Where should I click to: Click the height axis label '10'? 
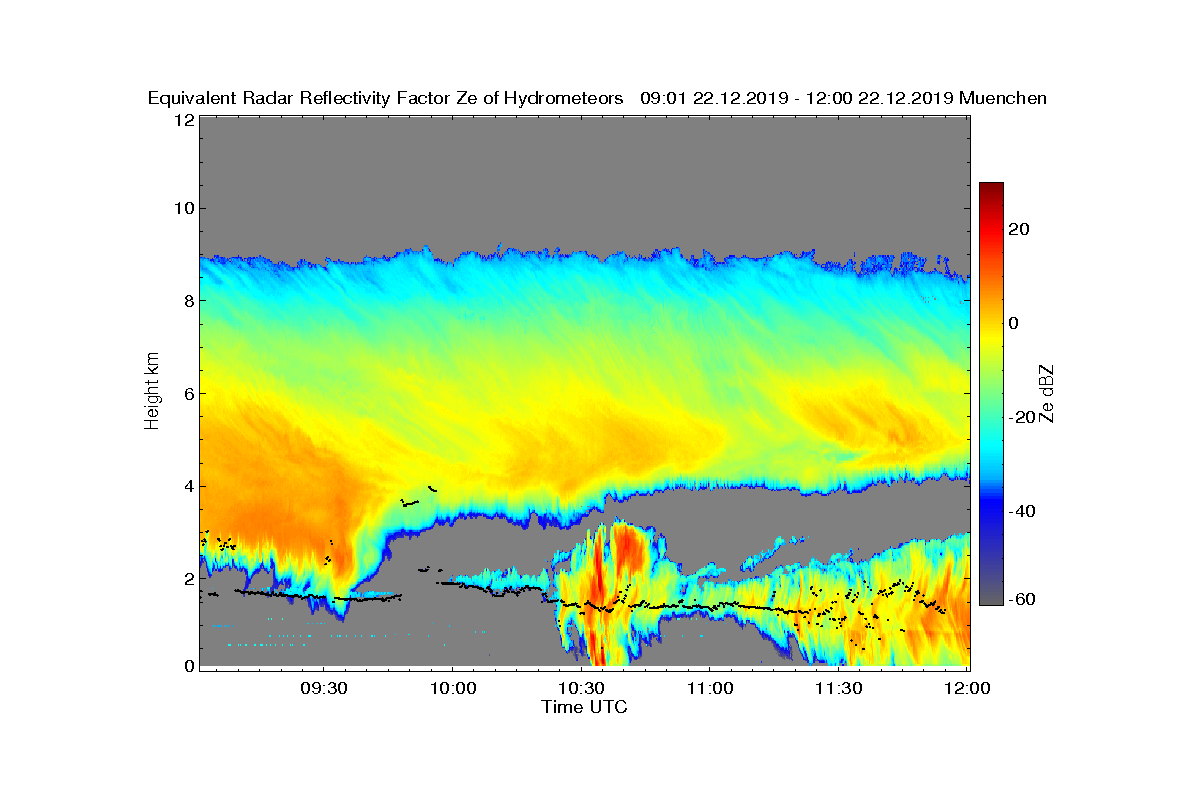coord(183,208)
